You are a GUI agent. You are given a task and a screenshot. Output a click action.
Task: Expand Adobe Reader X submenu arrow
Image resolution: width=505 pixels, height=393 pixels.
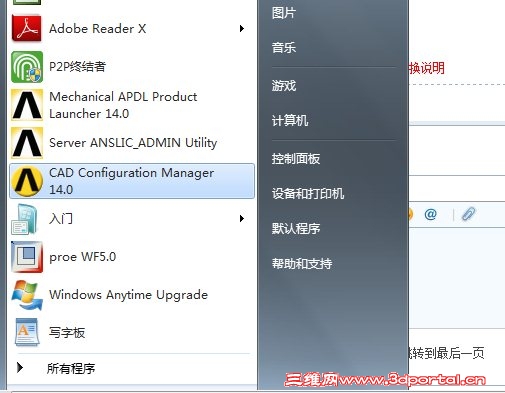tap(242, 29)
